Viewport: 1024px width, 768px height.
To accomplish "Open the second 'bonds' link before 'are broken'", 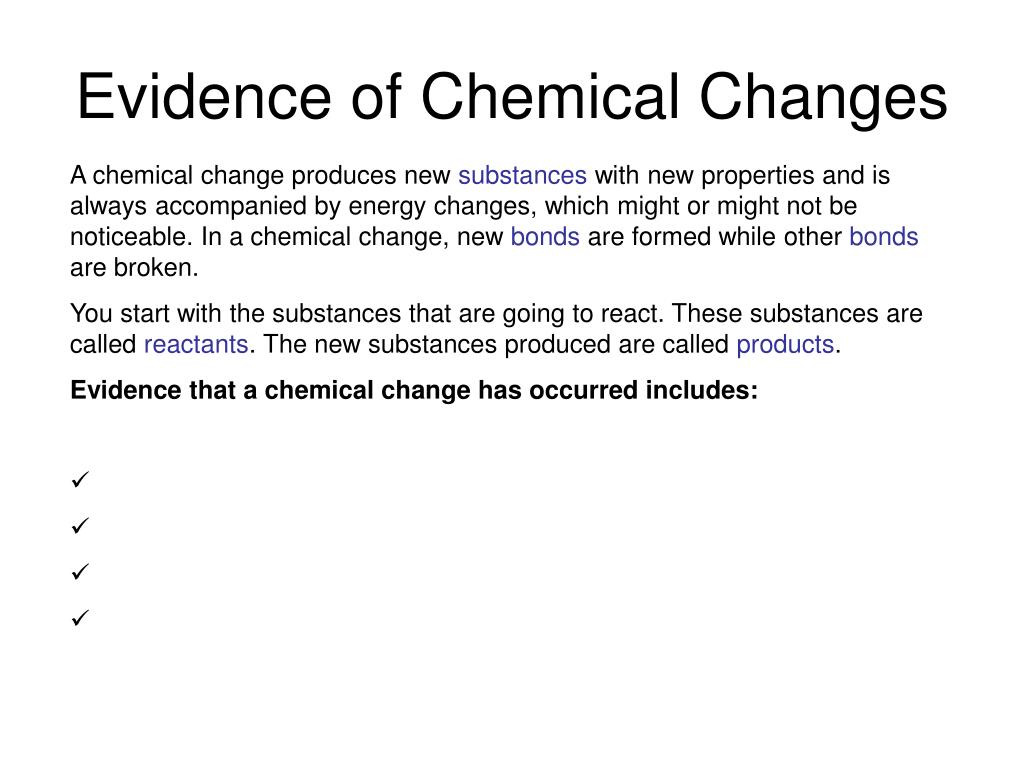I will [884, 236].
